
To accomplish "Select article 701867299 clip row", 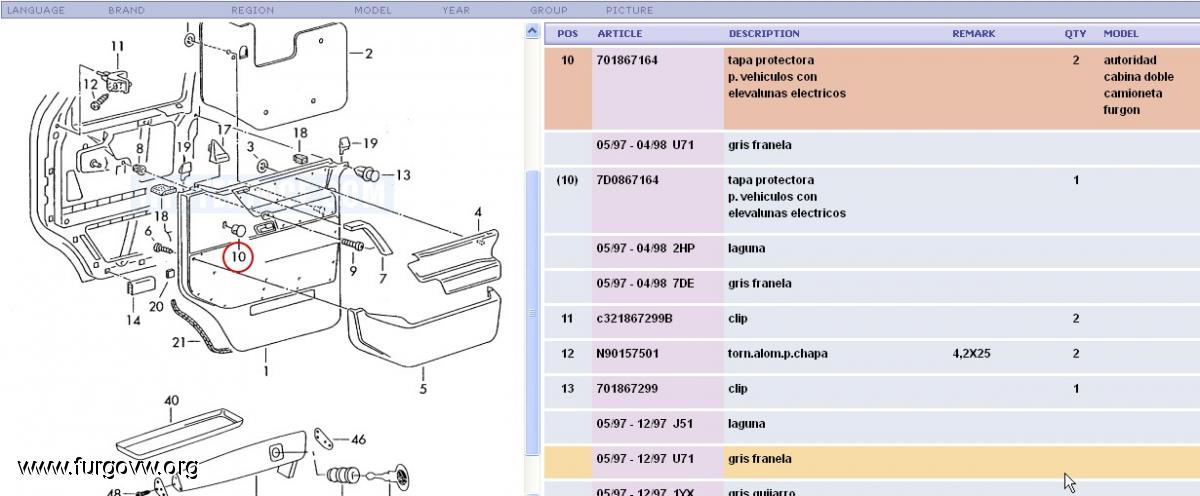I will [871, 388].
